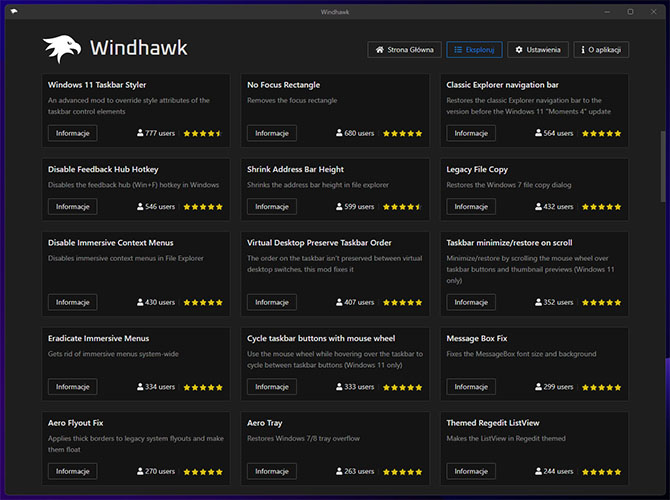This screenshot has height=500, width=670.
Task: Click the Virtual Desktop Preserve Taskbar Order title
Action: click(x=319, y=243)
